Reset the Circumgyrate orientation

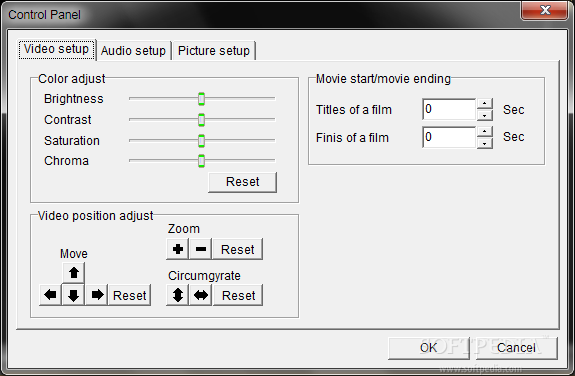[x=238, y=295]
